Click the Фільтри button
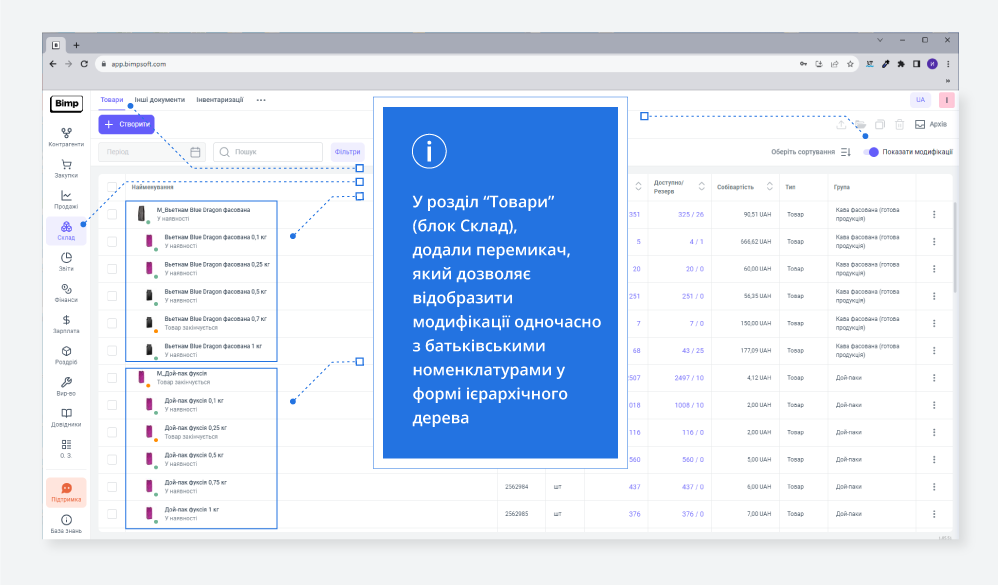Screen dimensions: 1000x585 [x=348, y=152]
